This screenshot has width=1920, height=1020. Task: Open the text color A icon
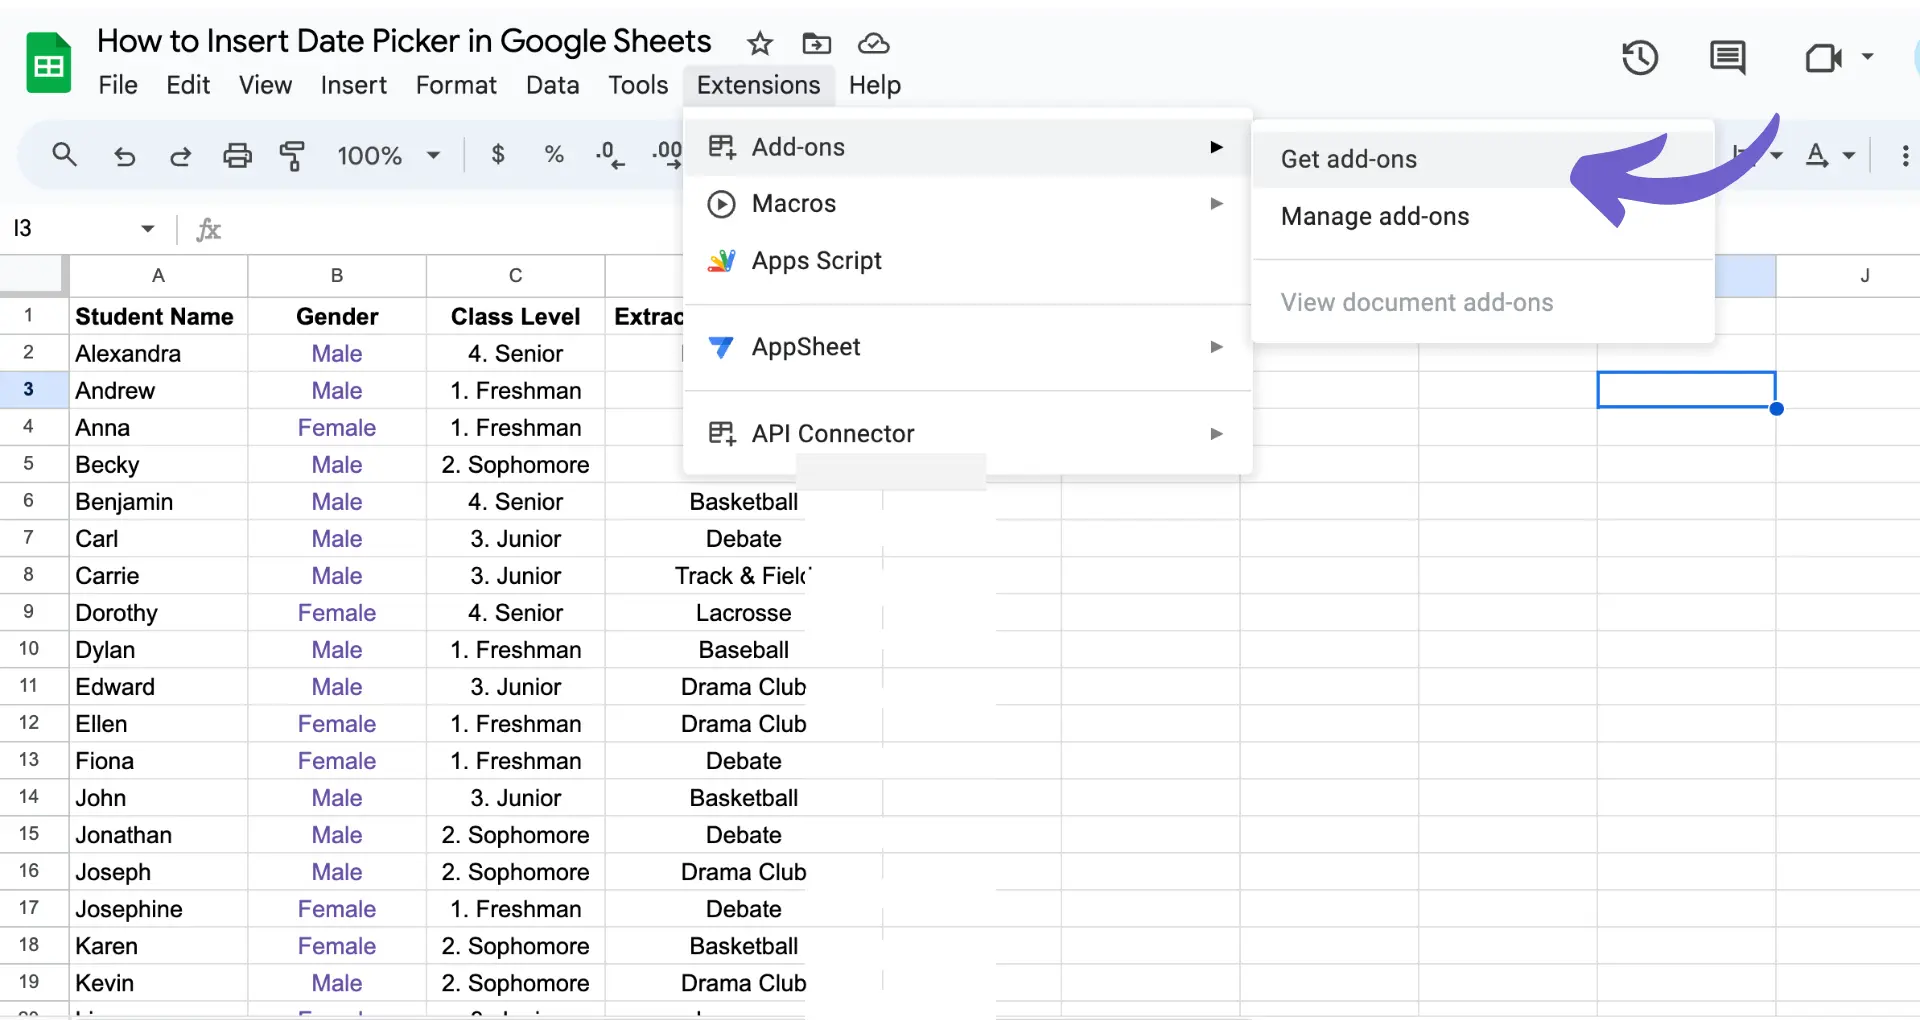coord(1816,155)
